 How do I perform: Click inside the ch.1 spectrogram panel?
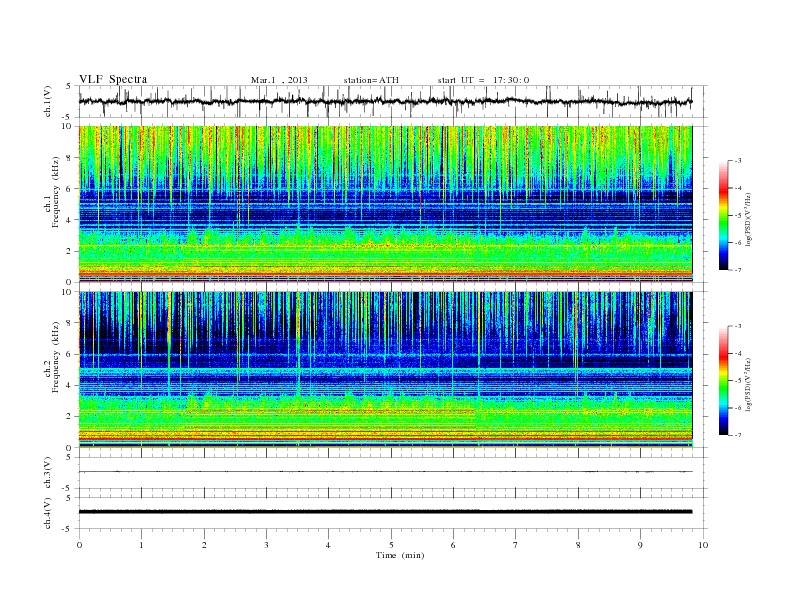click(x=385, y=204)
